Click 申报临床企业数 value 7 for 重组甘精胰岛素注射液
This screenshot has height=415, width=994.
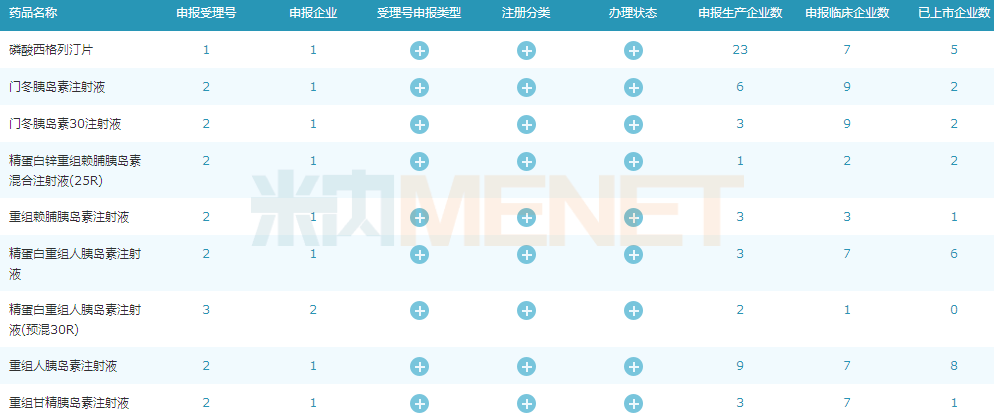tap(847, 403)
